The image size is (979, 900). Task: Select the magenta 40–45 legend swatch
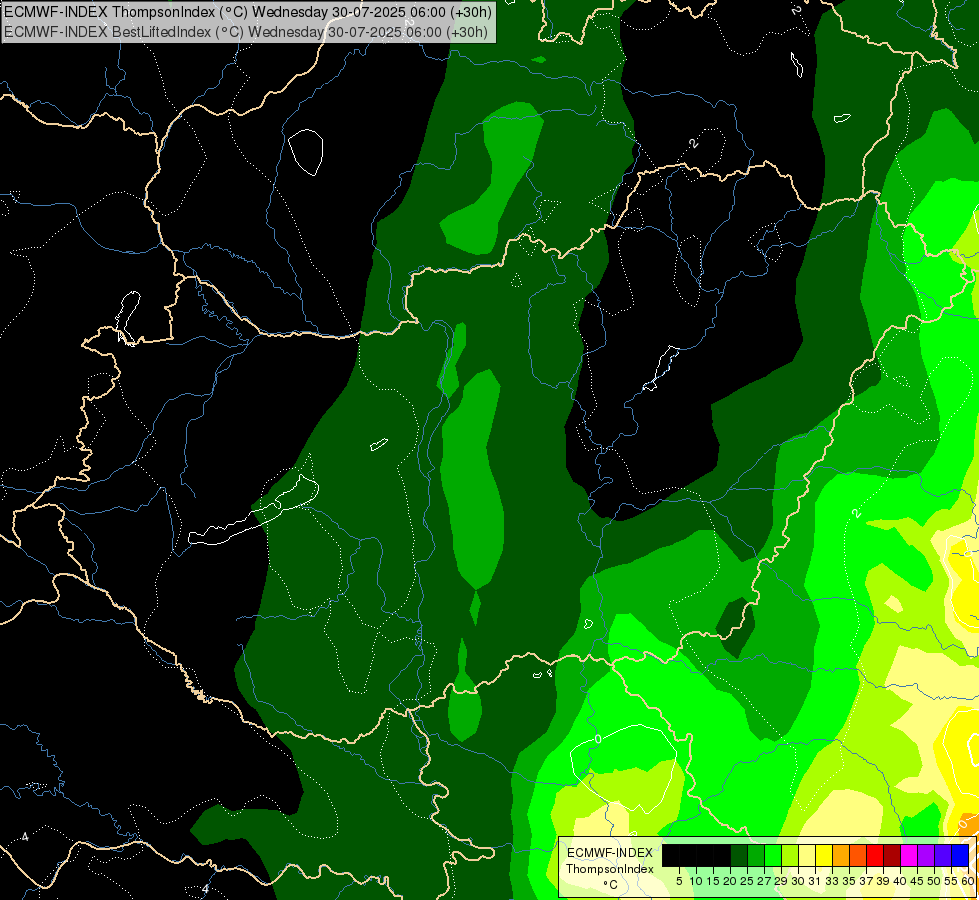(909, 855)
